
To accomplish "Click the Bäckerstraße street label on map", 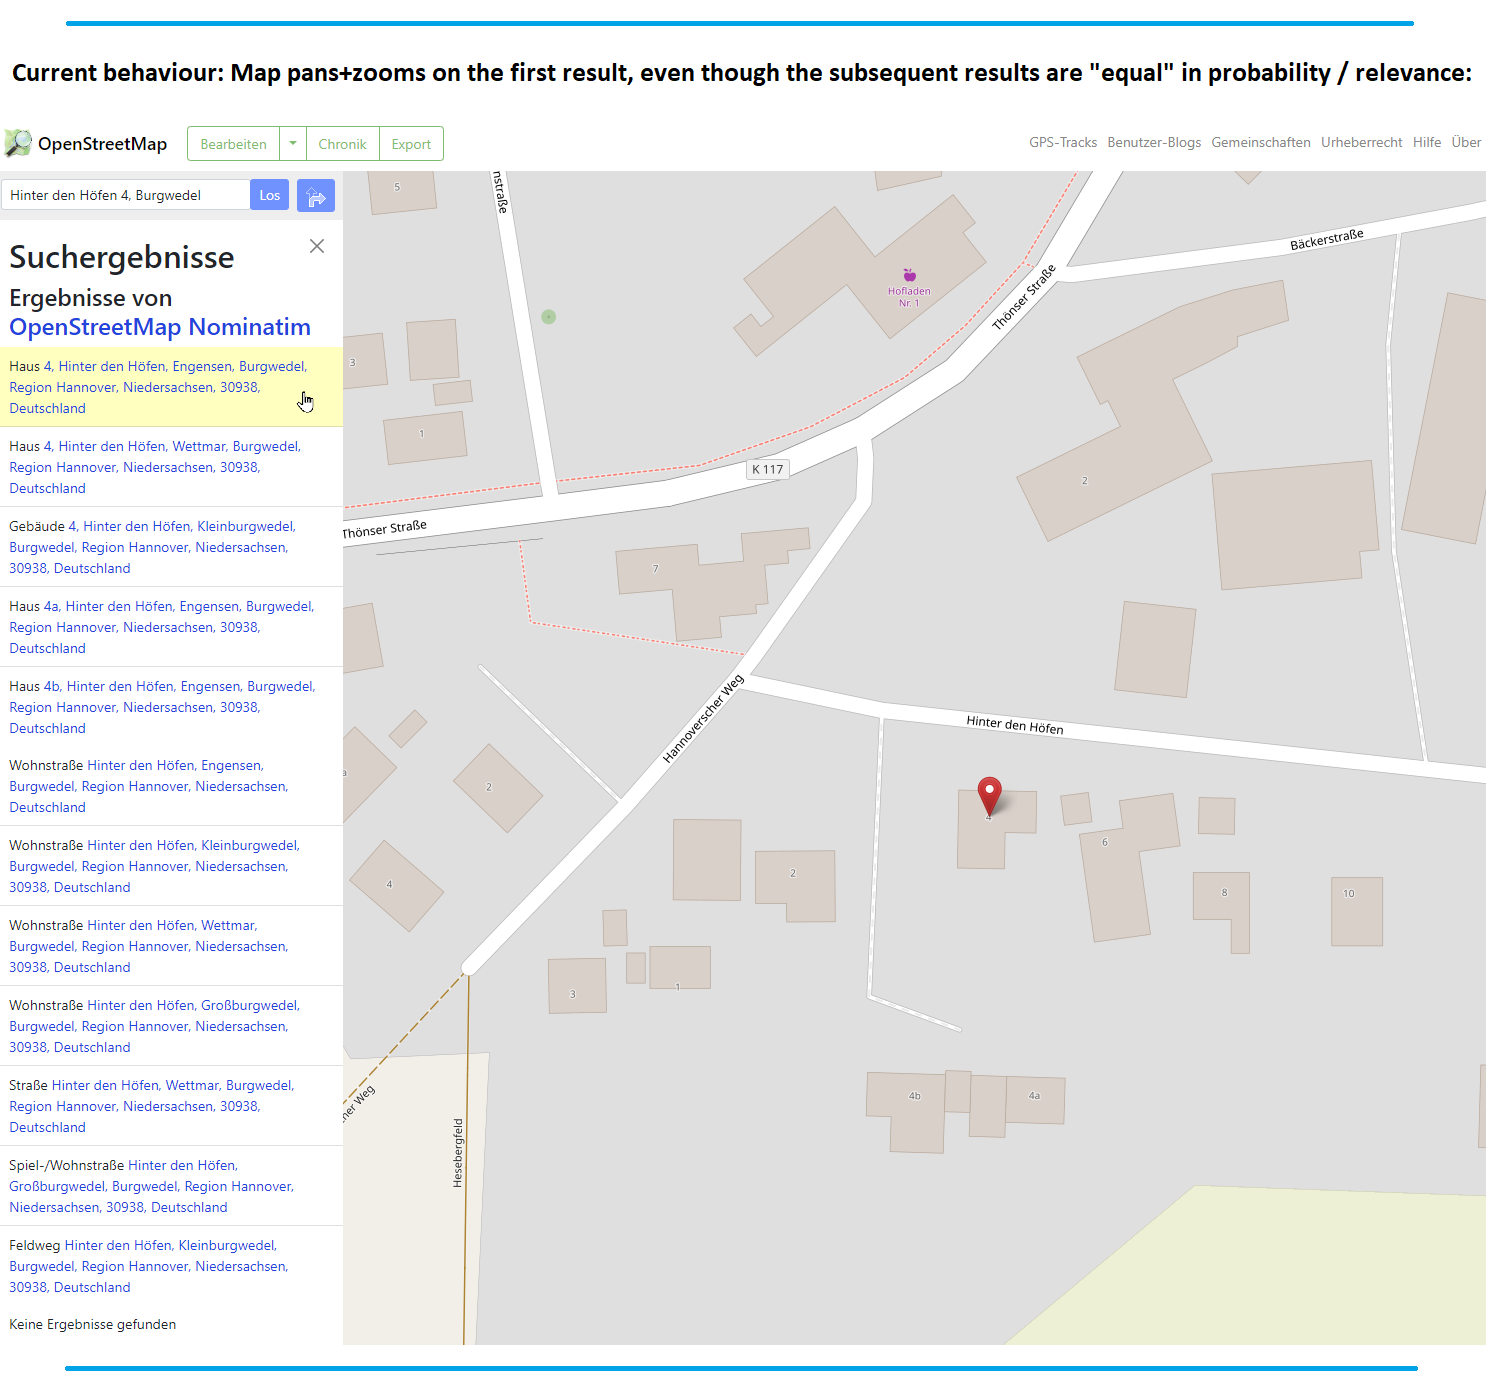I will coord(1327,239).
